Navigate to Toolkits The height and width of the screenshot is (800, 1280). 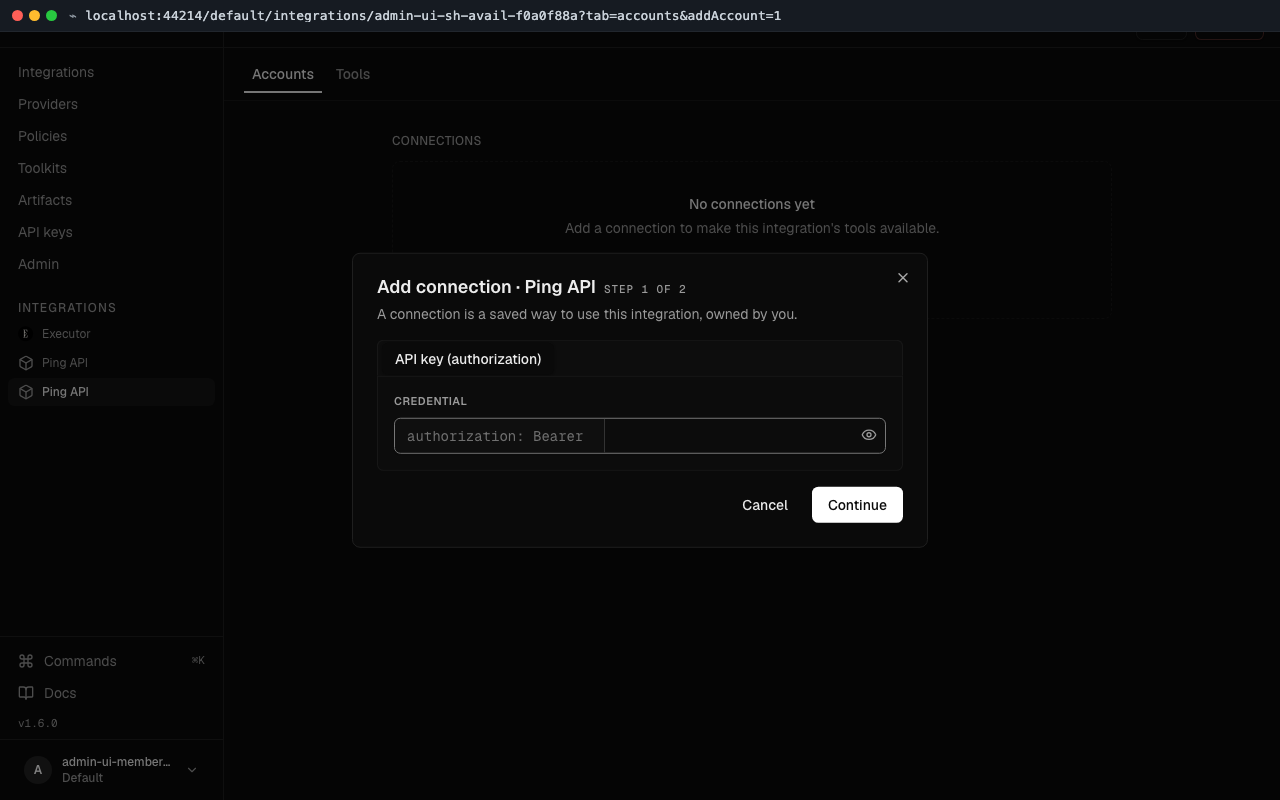[x=43, y=168]
